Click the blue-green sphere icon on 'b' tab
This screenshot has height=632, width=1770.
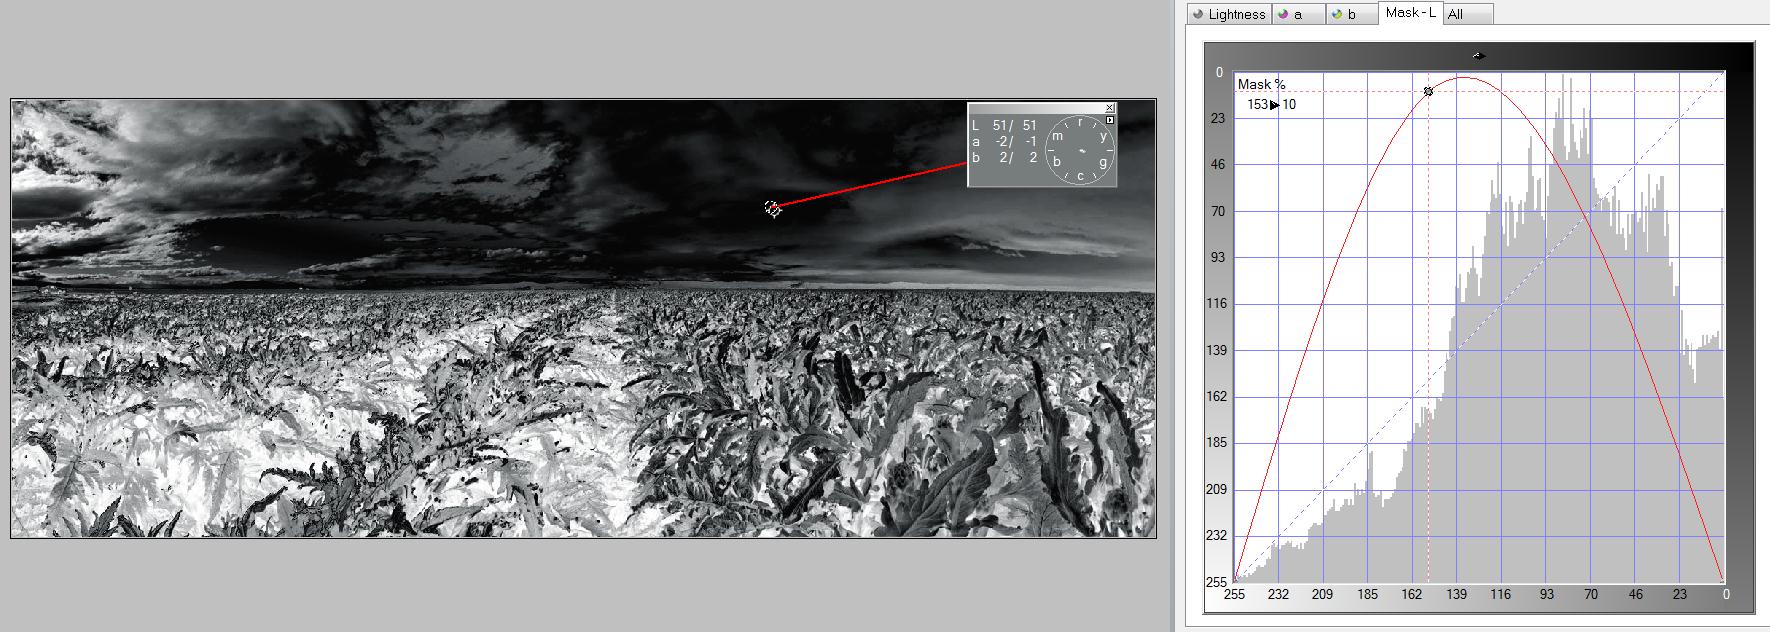[x=1336, y=14]
